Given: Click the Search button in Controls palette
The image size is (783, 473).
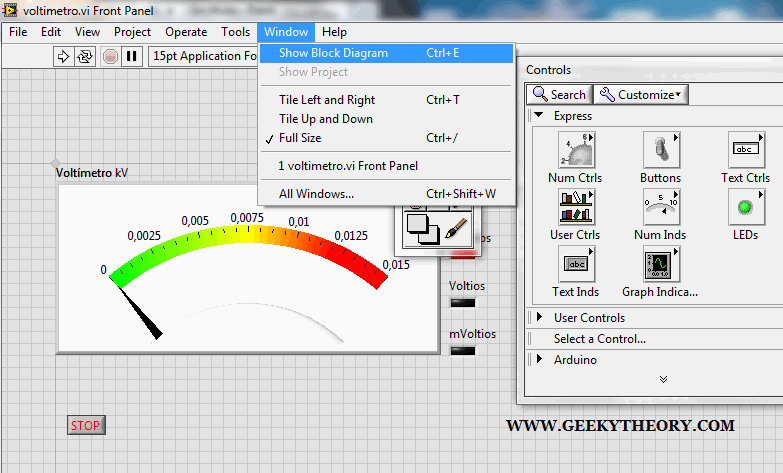Looking at the screenshot, I should click(x=559, y=94).
